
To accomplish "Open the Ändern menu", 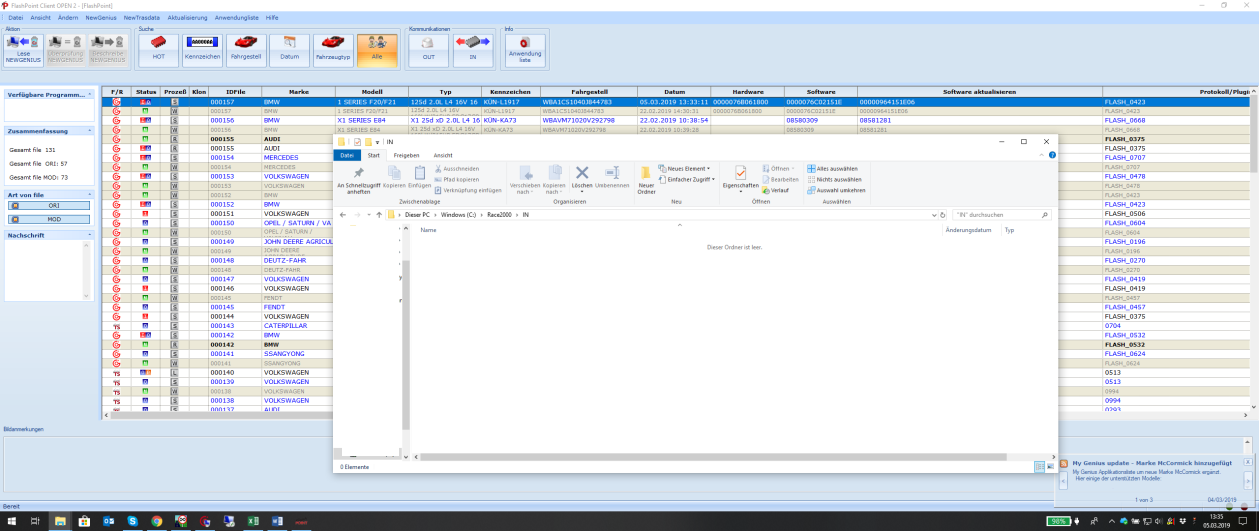I will (68, 18).
